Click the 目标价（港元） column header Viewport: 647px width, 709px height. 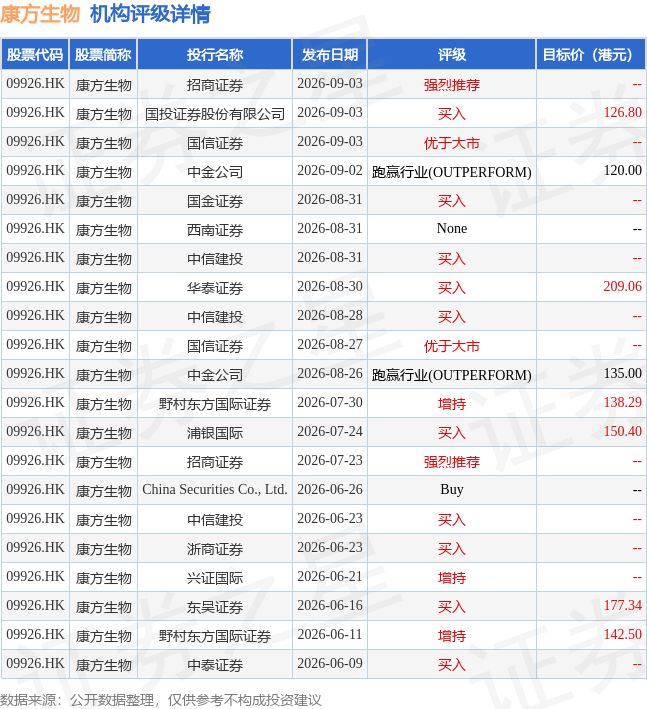590,55
